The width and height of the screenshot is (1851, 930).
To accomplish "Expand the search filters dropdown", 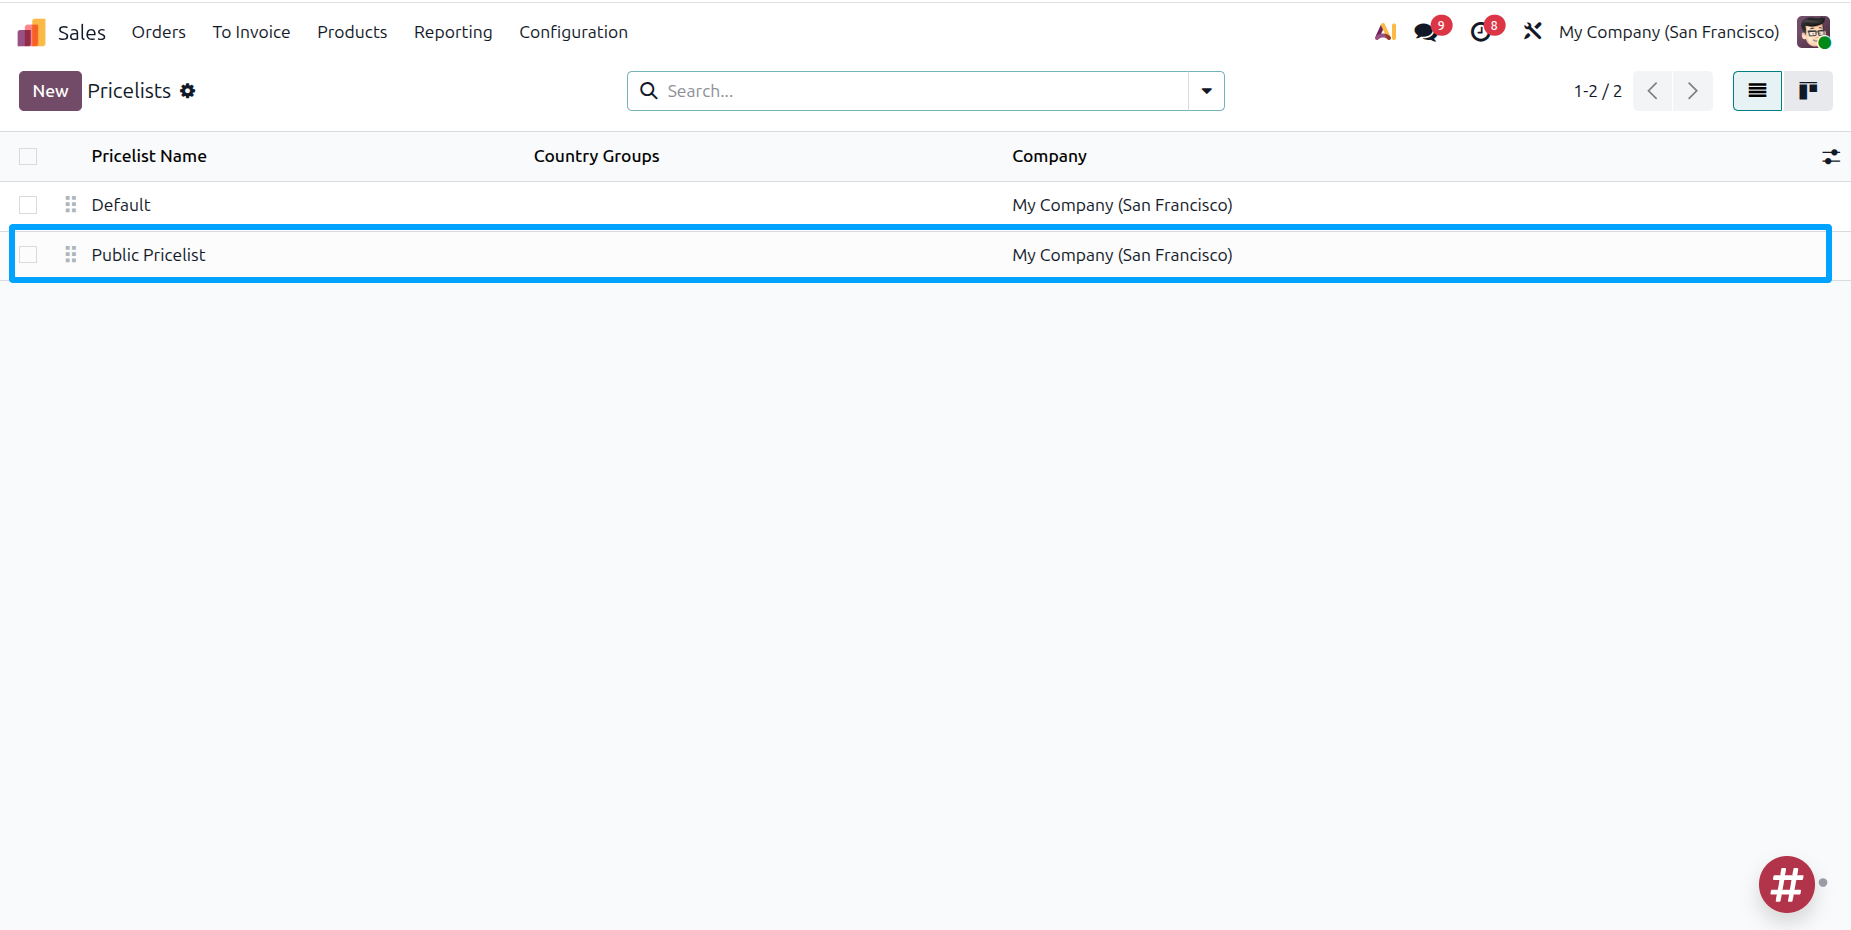I will coord(1207,90).
